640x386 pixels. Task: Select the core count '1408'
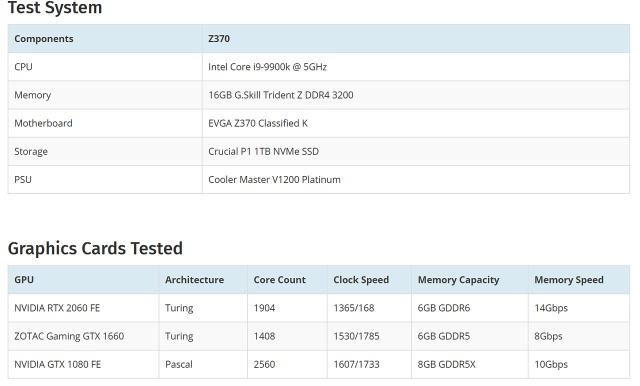[264, 336]
